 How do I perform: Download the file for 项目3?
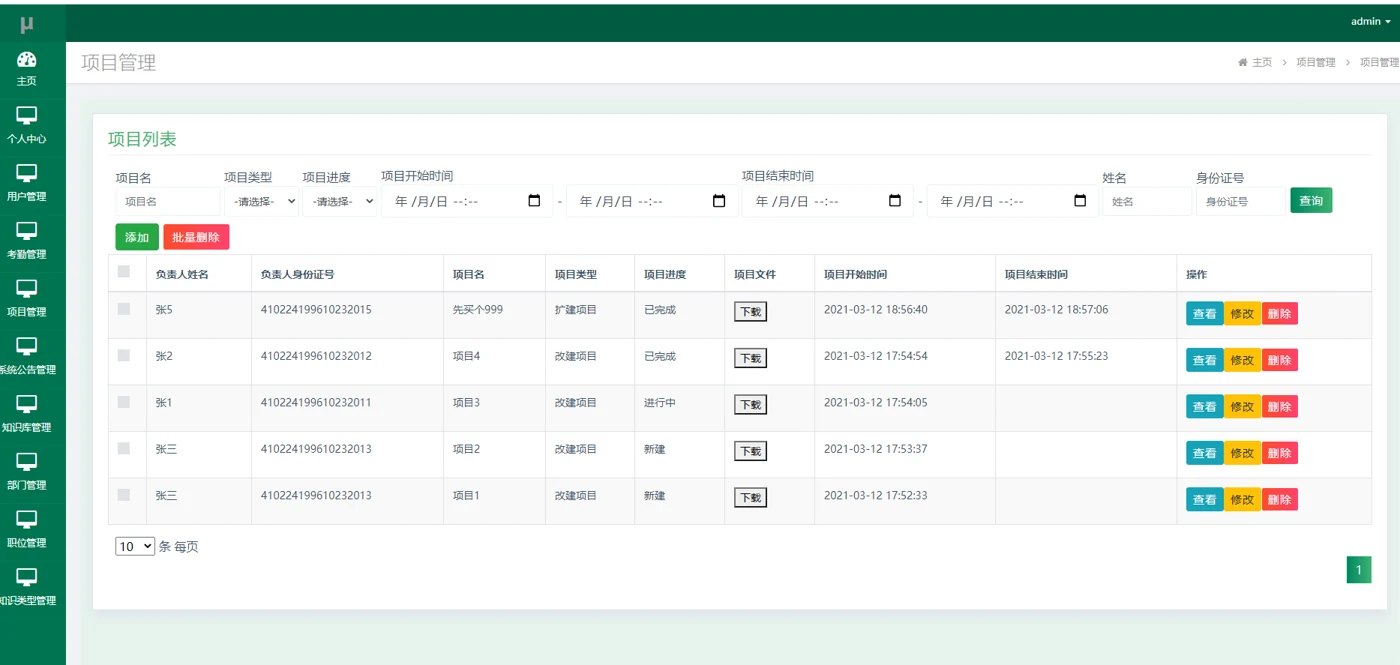click(750, 405)
